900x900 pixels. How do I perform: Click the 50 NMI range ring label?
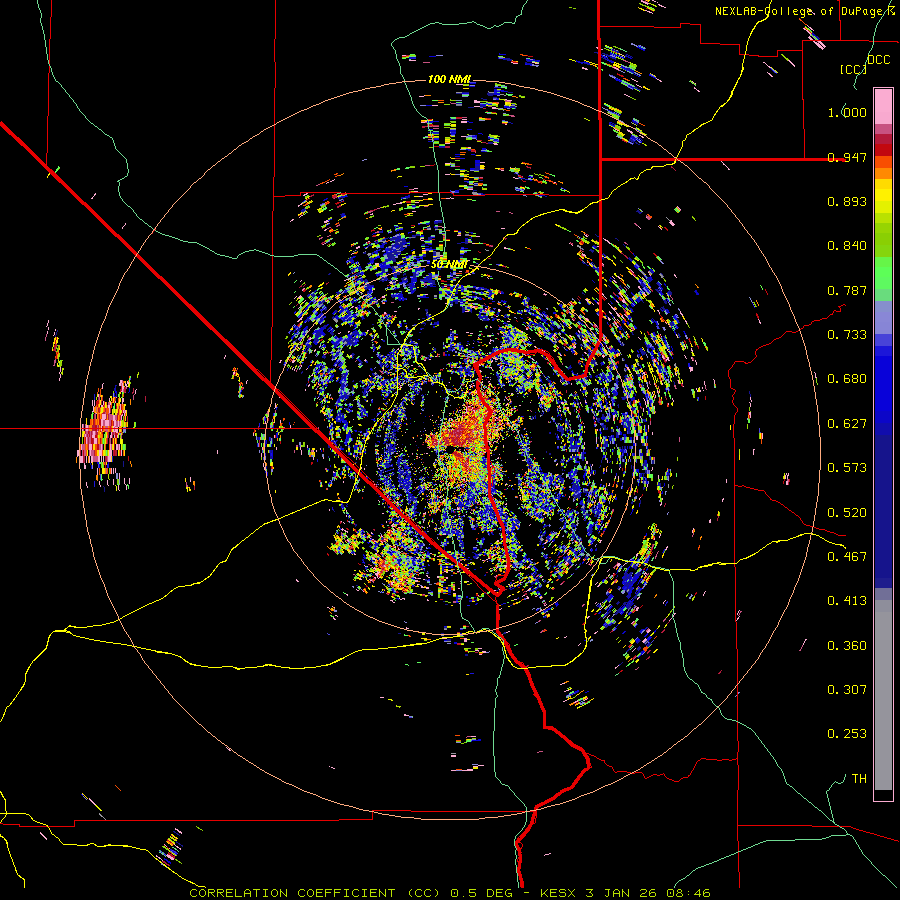(x=449, y=264)
